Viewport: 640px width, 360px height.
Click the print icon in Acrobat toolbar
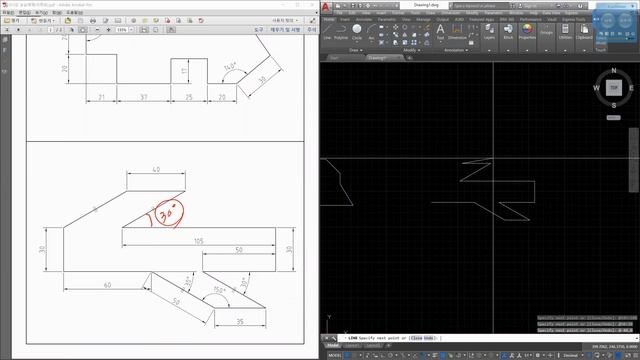(93, 20)
